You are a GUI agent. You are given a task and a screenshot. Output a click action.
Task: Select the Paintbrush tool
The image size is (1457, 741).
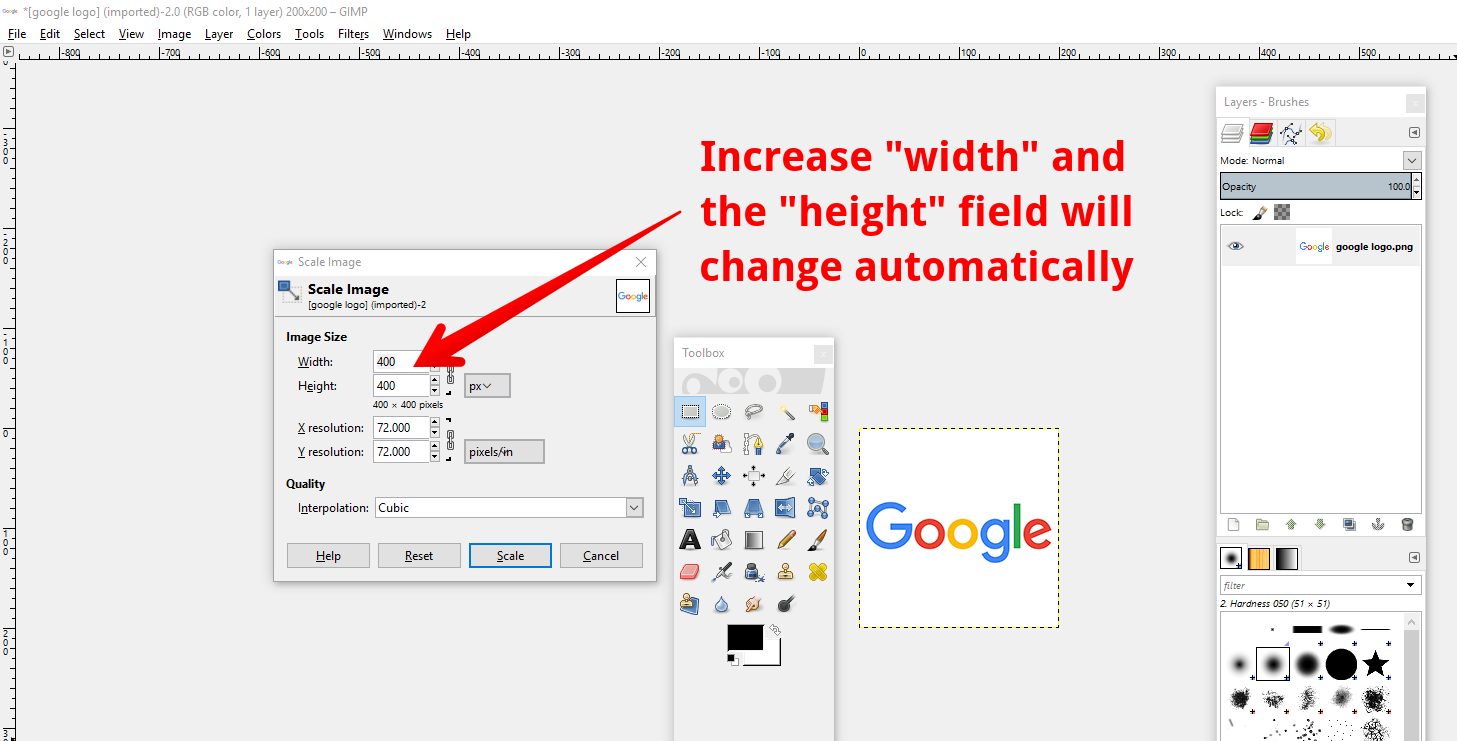pos(818,540)
